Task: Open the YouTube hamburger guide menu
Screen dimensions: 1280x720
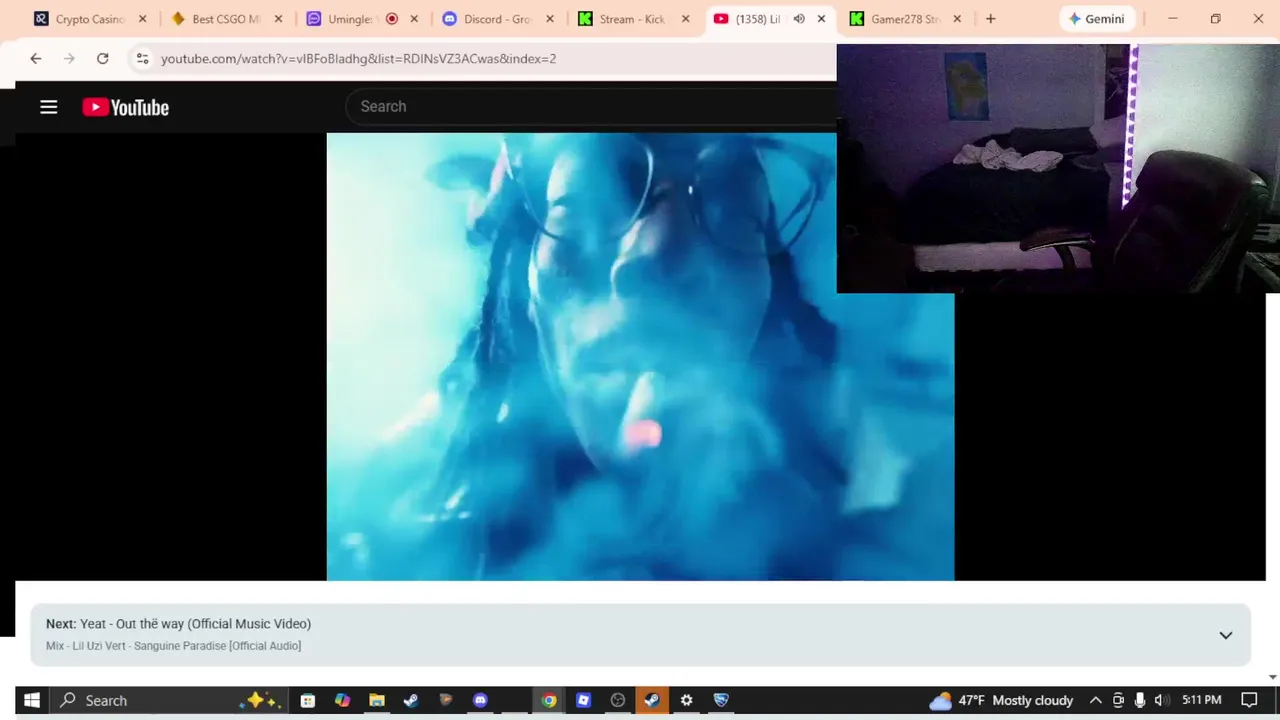Action: (x=48, y=107)
